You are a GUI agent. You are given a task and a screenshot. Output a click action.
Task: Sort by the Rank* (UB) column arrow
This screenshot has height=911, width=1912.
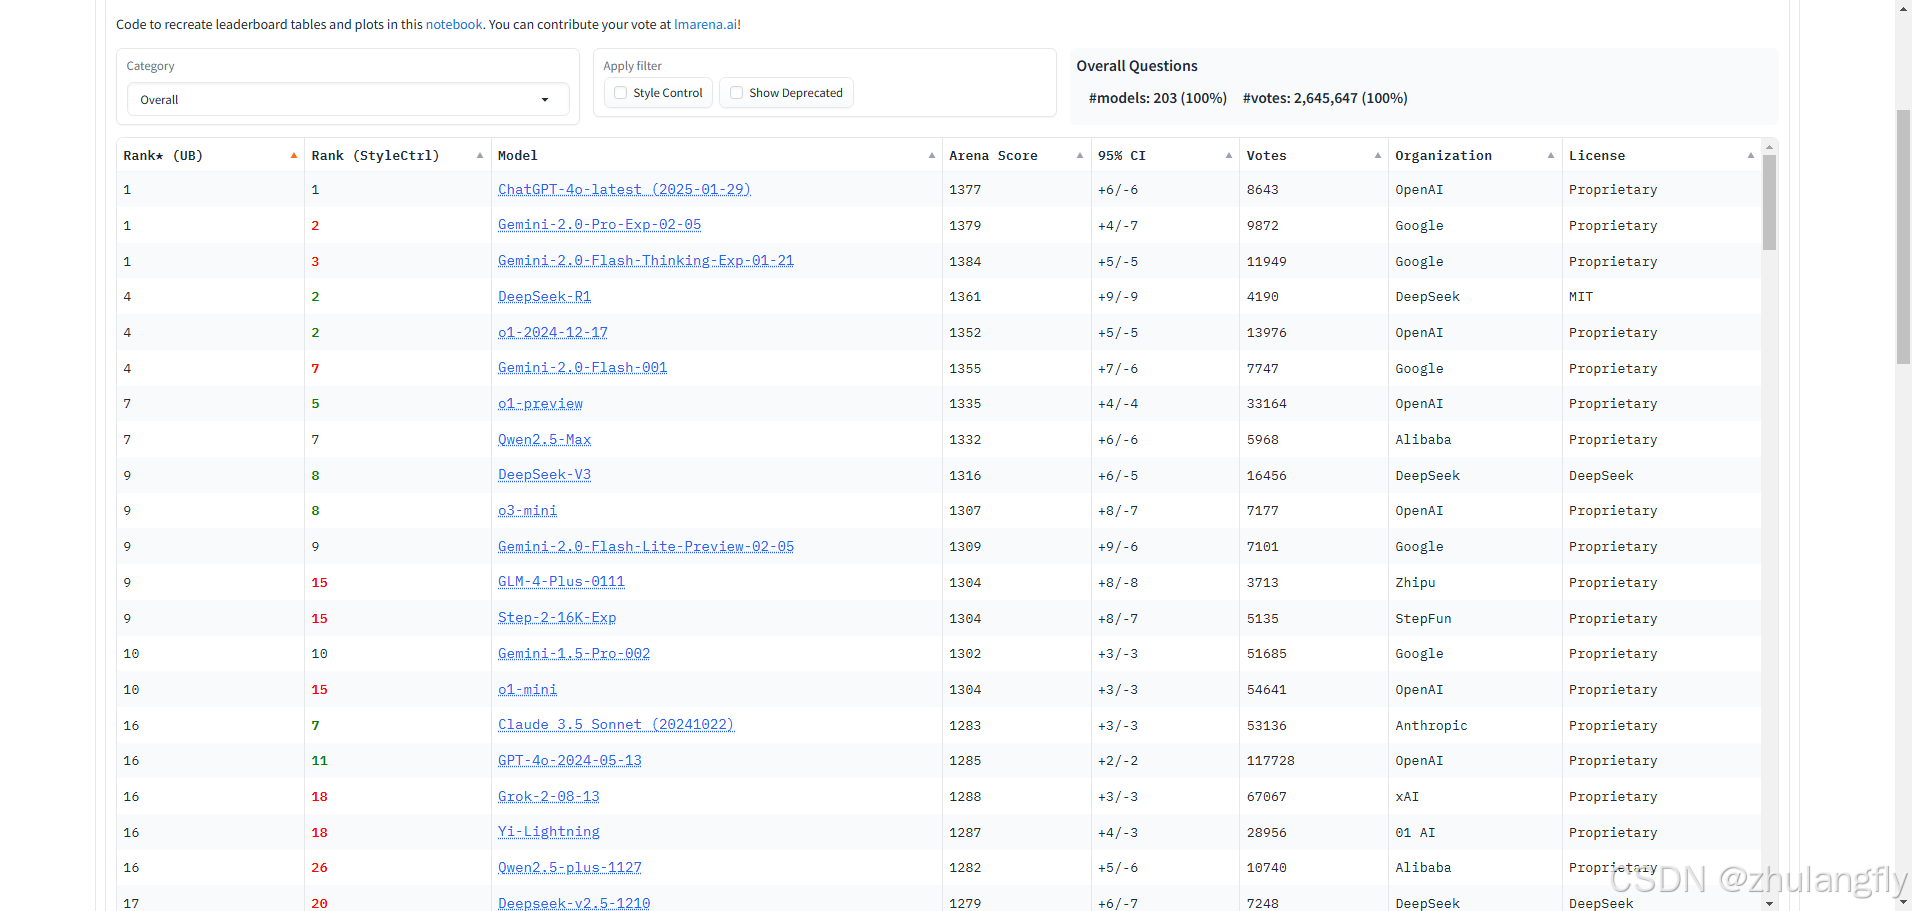click(x=294, y=155)
